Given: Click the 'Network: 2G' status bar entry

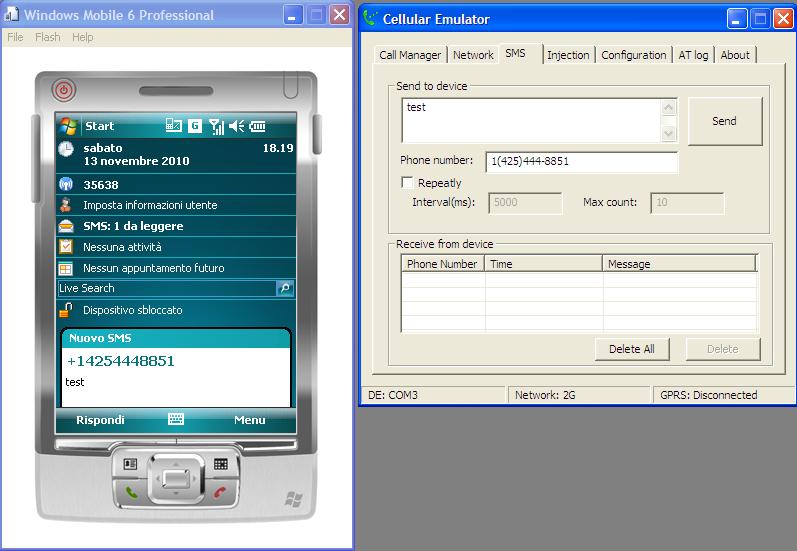Looking at the screenshot, I should click(579, 395).
